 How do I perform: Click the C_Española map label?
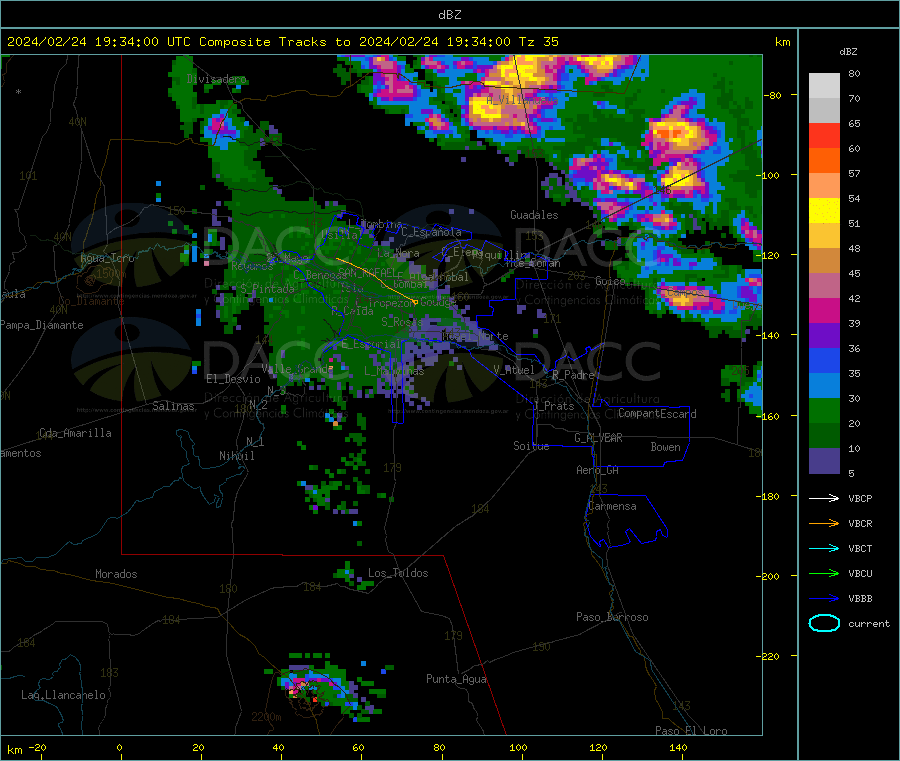click(x=431, y=232)
